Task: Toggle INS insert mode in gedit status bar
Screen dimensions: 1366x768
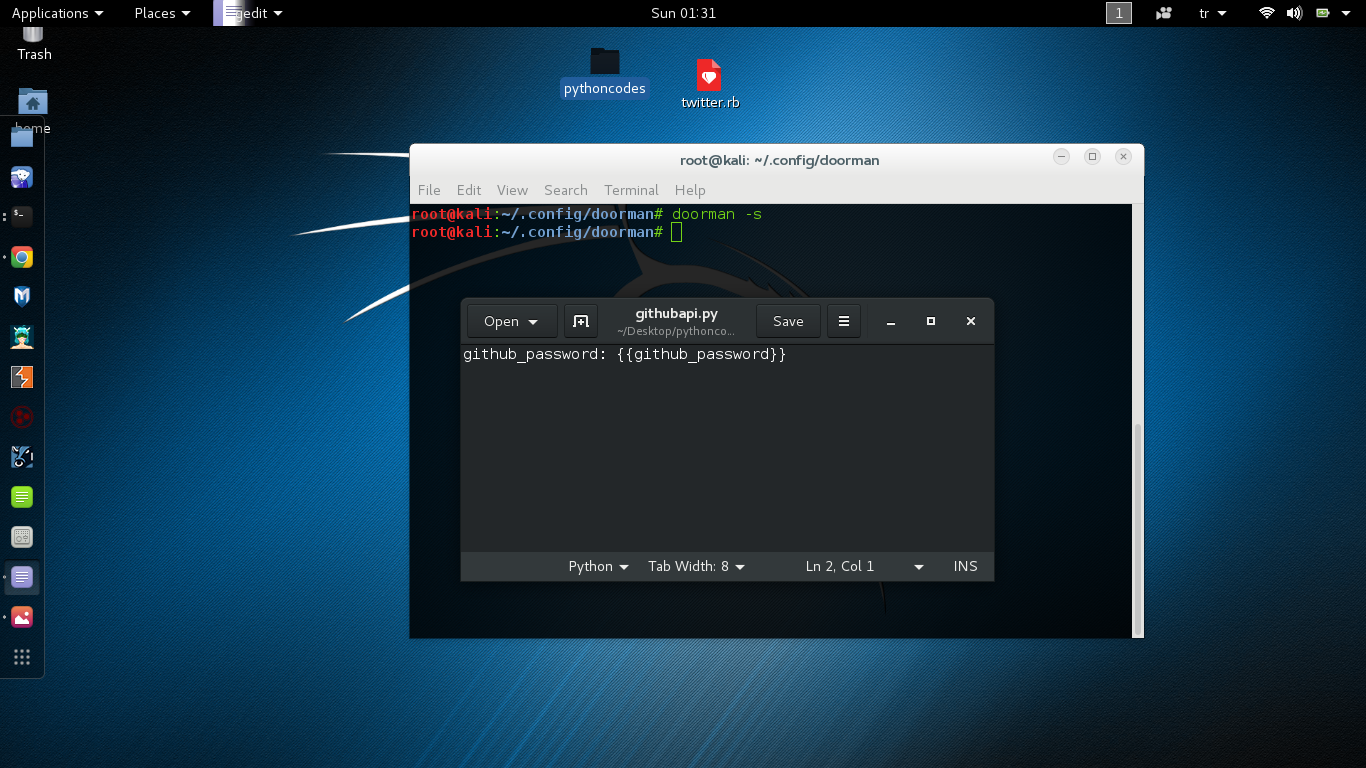Action: pos(965,566)
